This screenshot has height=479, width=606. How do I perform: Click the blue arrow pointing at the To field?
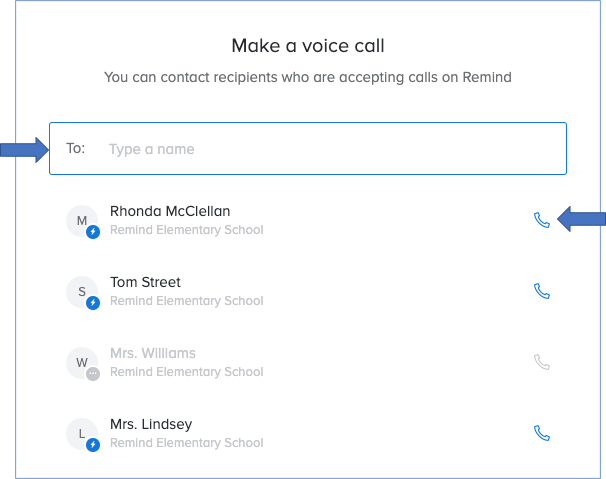click(24, 150)
